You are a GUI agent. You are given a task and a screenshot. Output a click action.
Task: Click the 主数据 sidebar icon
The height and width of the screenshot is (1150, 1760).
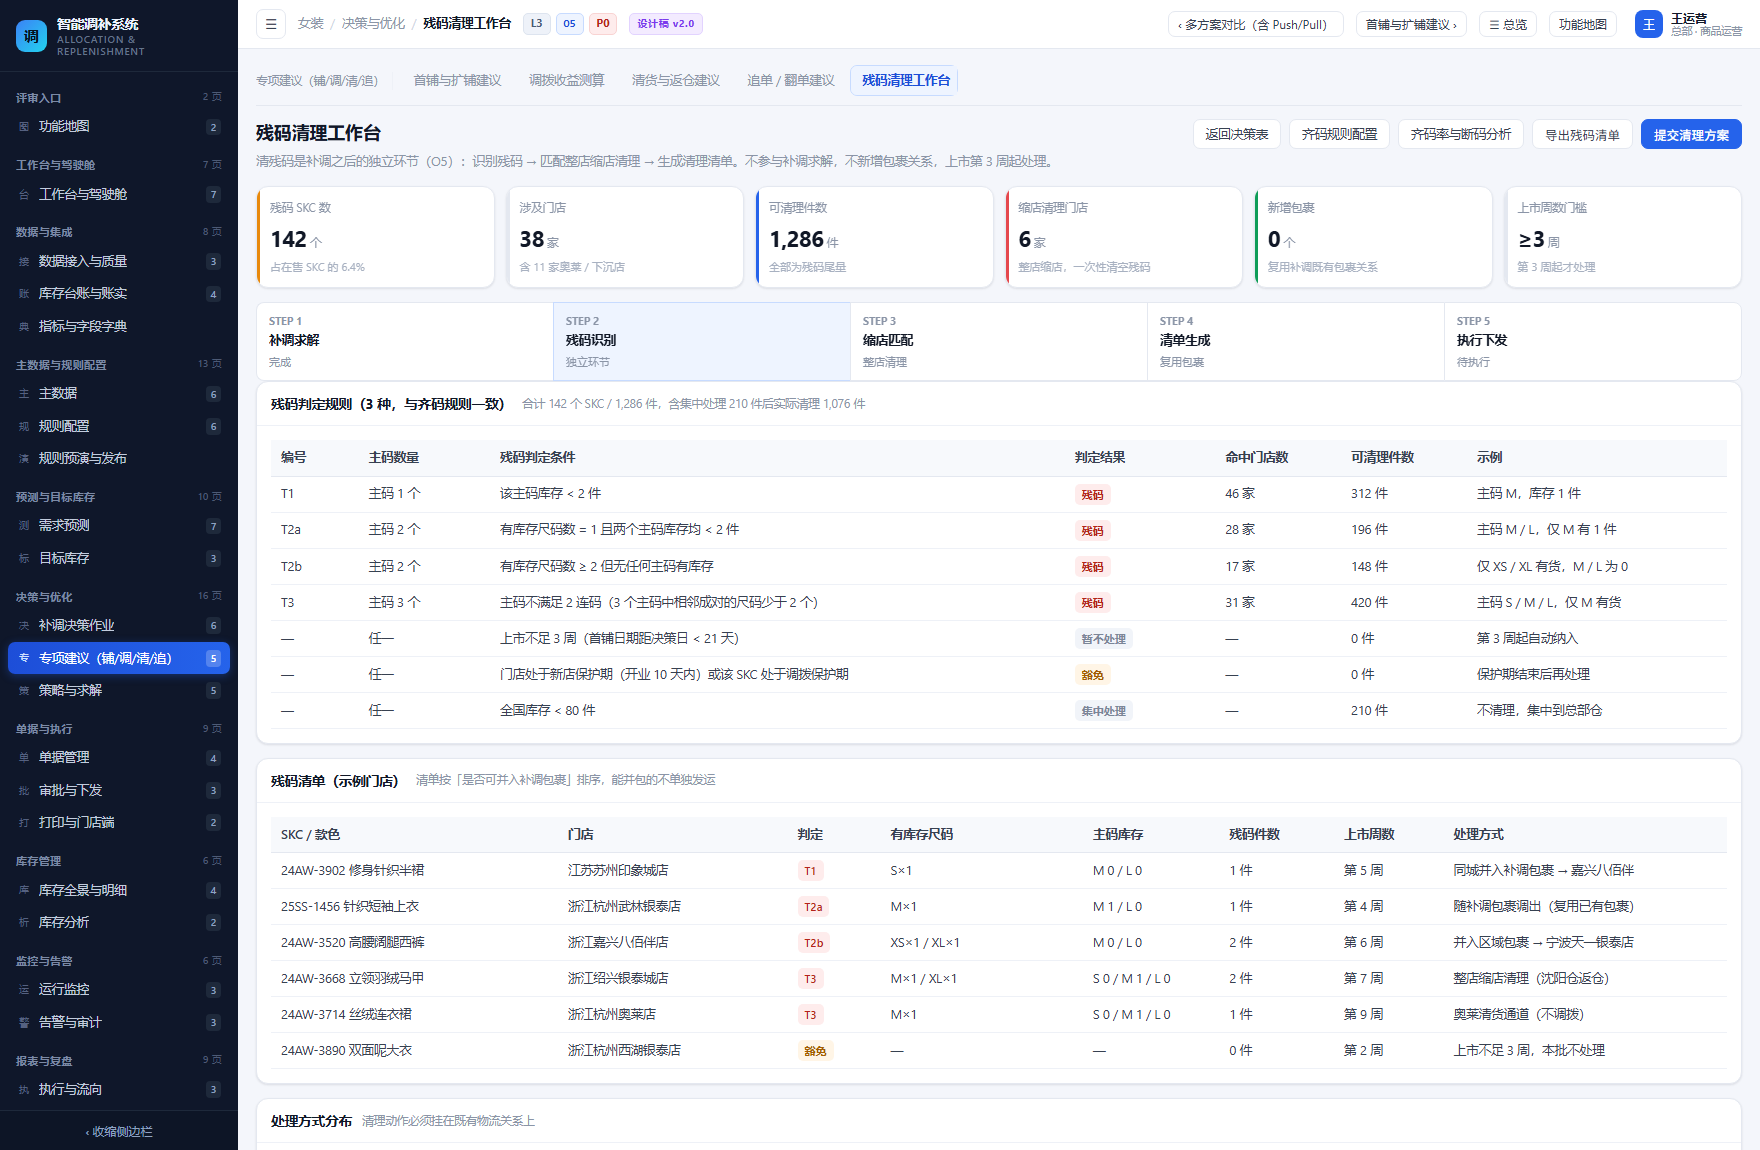pyautogui.click(x=24, y=394)
